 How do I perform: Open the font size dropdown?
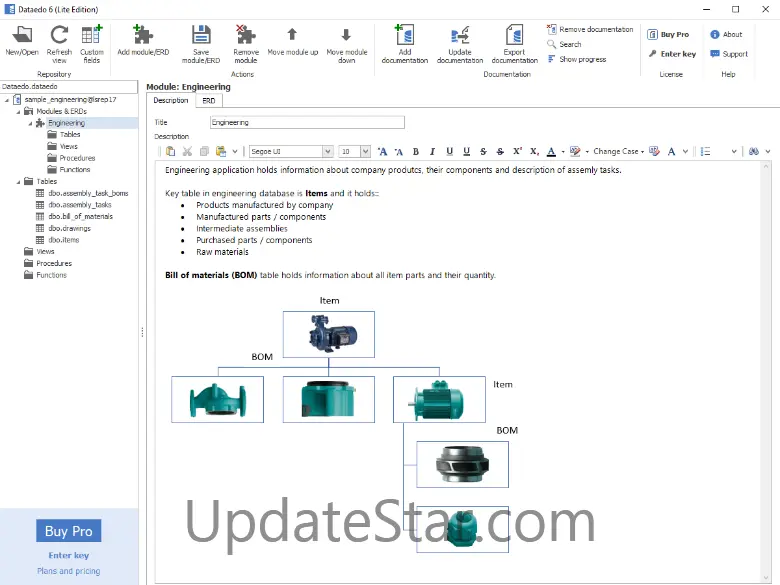coord(366,151)
